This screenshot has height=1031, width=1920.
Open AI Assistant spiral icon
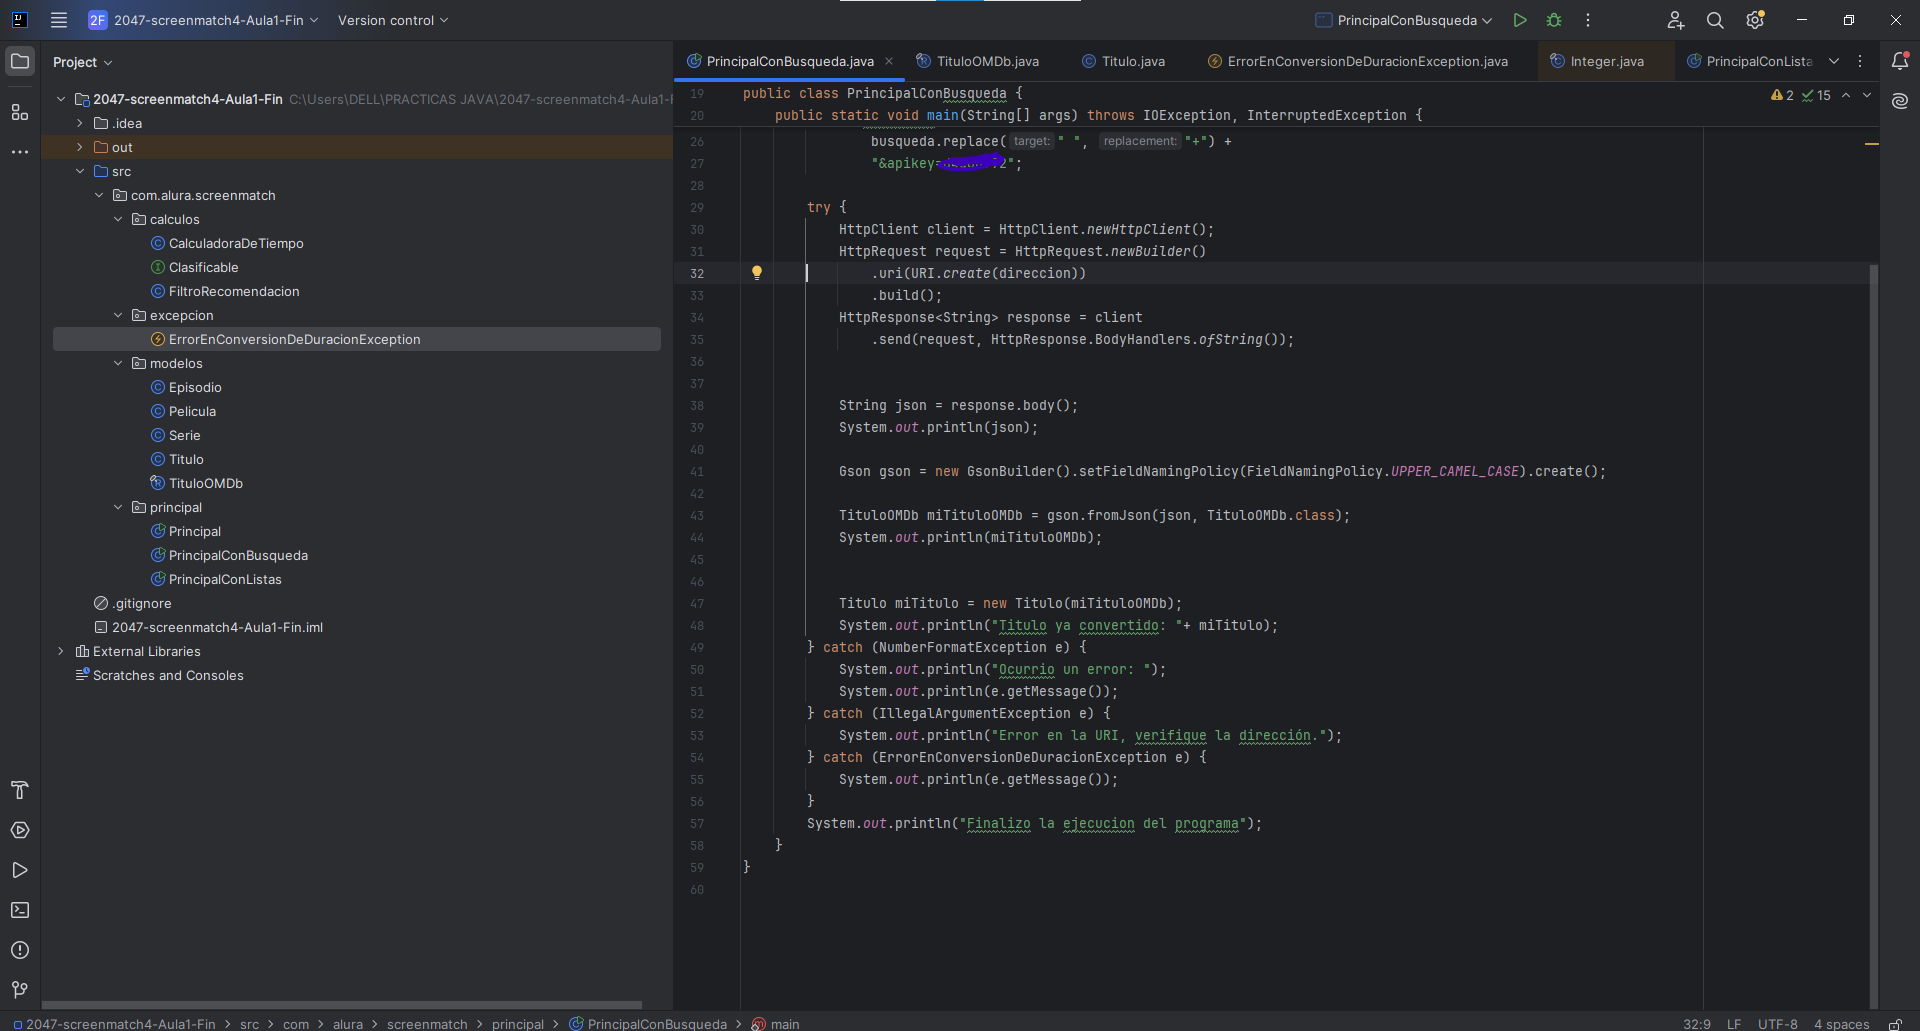(x=1900, y=101)
